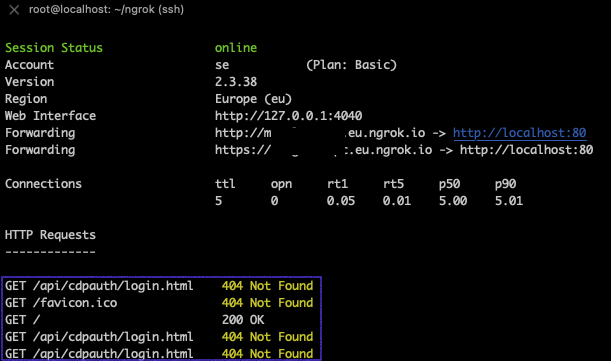Screen dimensions: 611x361
Task: Click the plain http://localhost:80 on second Forwarding line
Action: click(x=526, y=150)
